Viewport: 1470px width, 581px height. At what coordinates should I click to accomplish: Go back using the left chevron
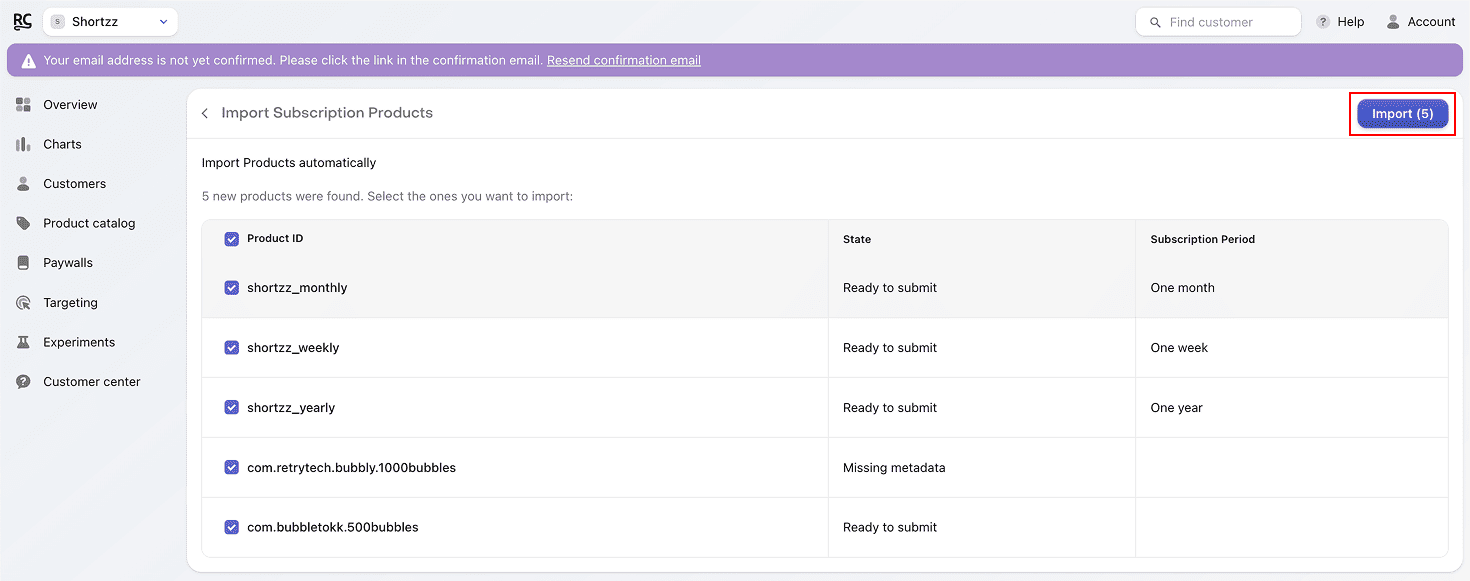tap(205, 114)
